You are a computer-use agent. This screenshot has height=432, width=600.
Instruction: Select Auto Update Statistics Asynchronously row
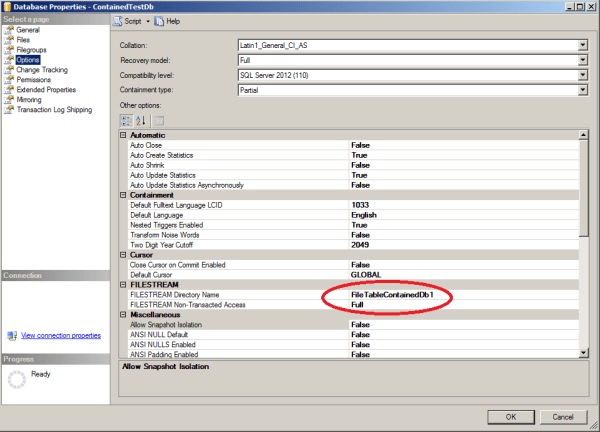[x=353, y=185]
